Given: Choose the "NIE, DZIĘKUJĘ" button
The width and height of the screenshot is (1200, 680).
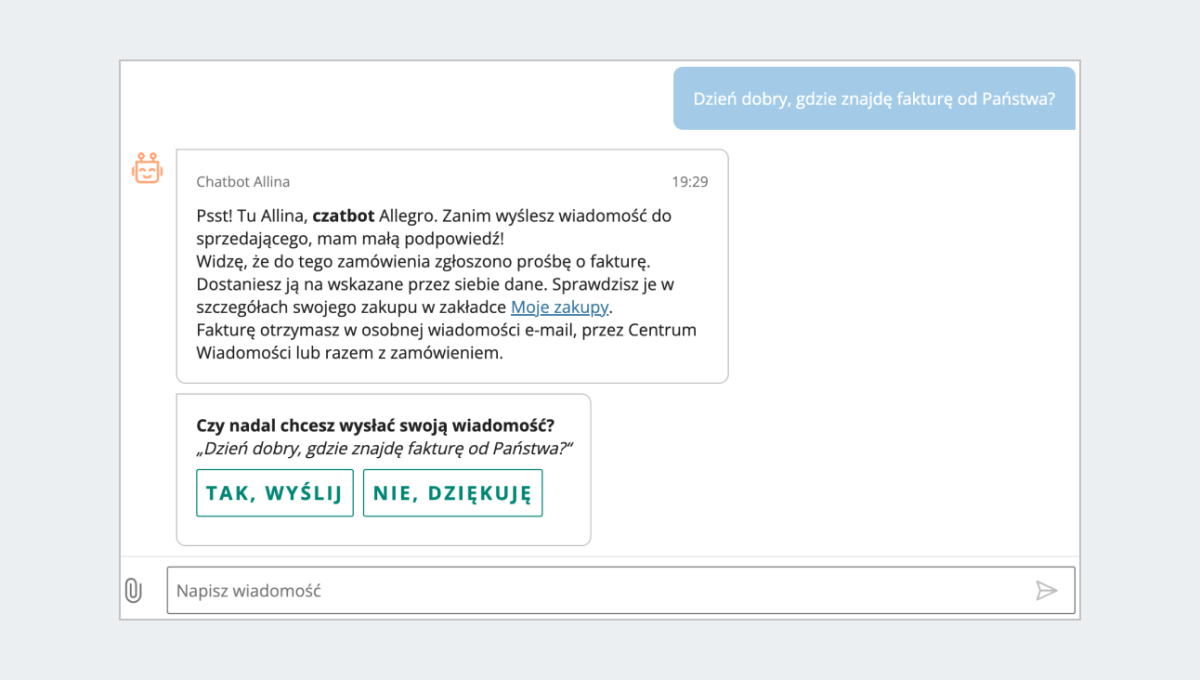Looking at the screenshot, I should tap(452, 493).
